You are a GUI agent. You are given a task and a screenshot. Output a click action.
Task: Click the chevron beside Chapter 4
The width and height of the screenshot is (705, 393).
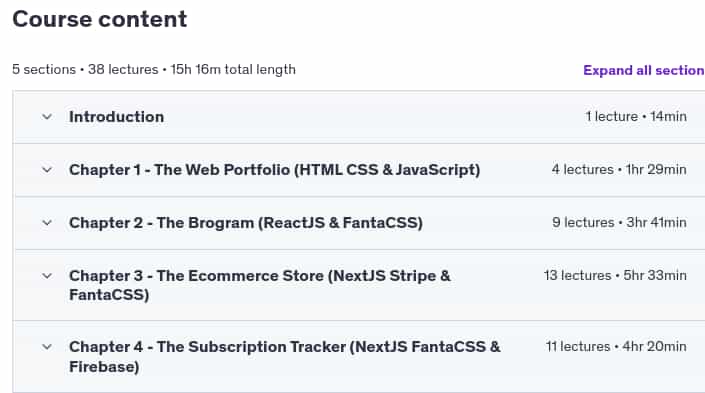point(47,347)
